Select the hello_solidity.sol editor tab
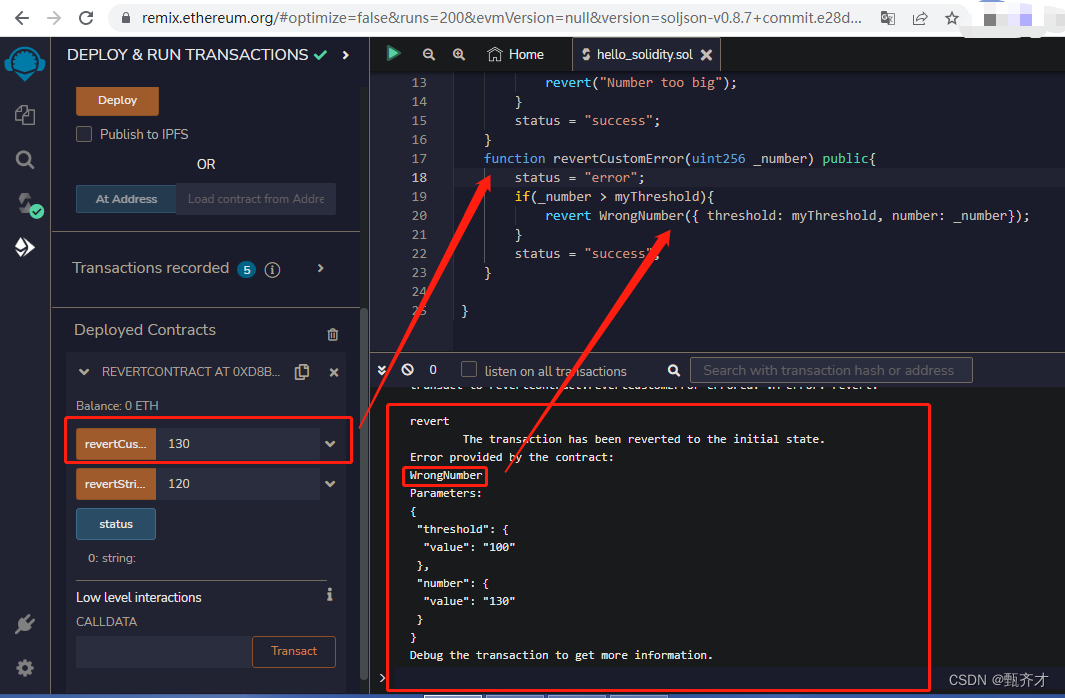Image resolution: width=1065 pixels, height=698 pixels. click(645, 54)
